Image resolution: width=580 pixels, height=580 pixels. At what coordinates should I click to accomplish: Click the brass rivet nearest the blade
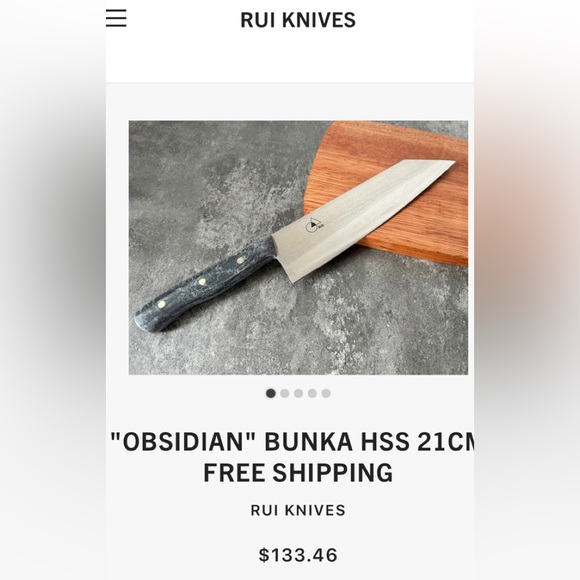(240, 260)
